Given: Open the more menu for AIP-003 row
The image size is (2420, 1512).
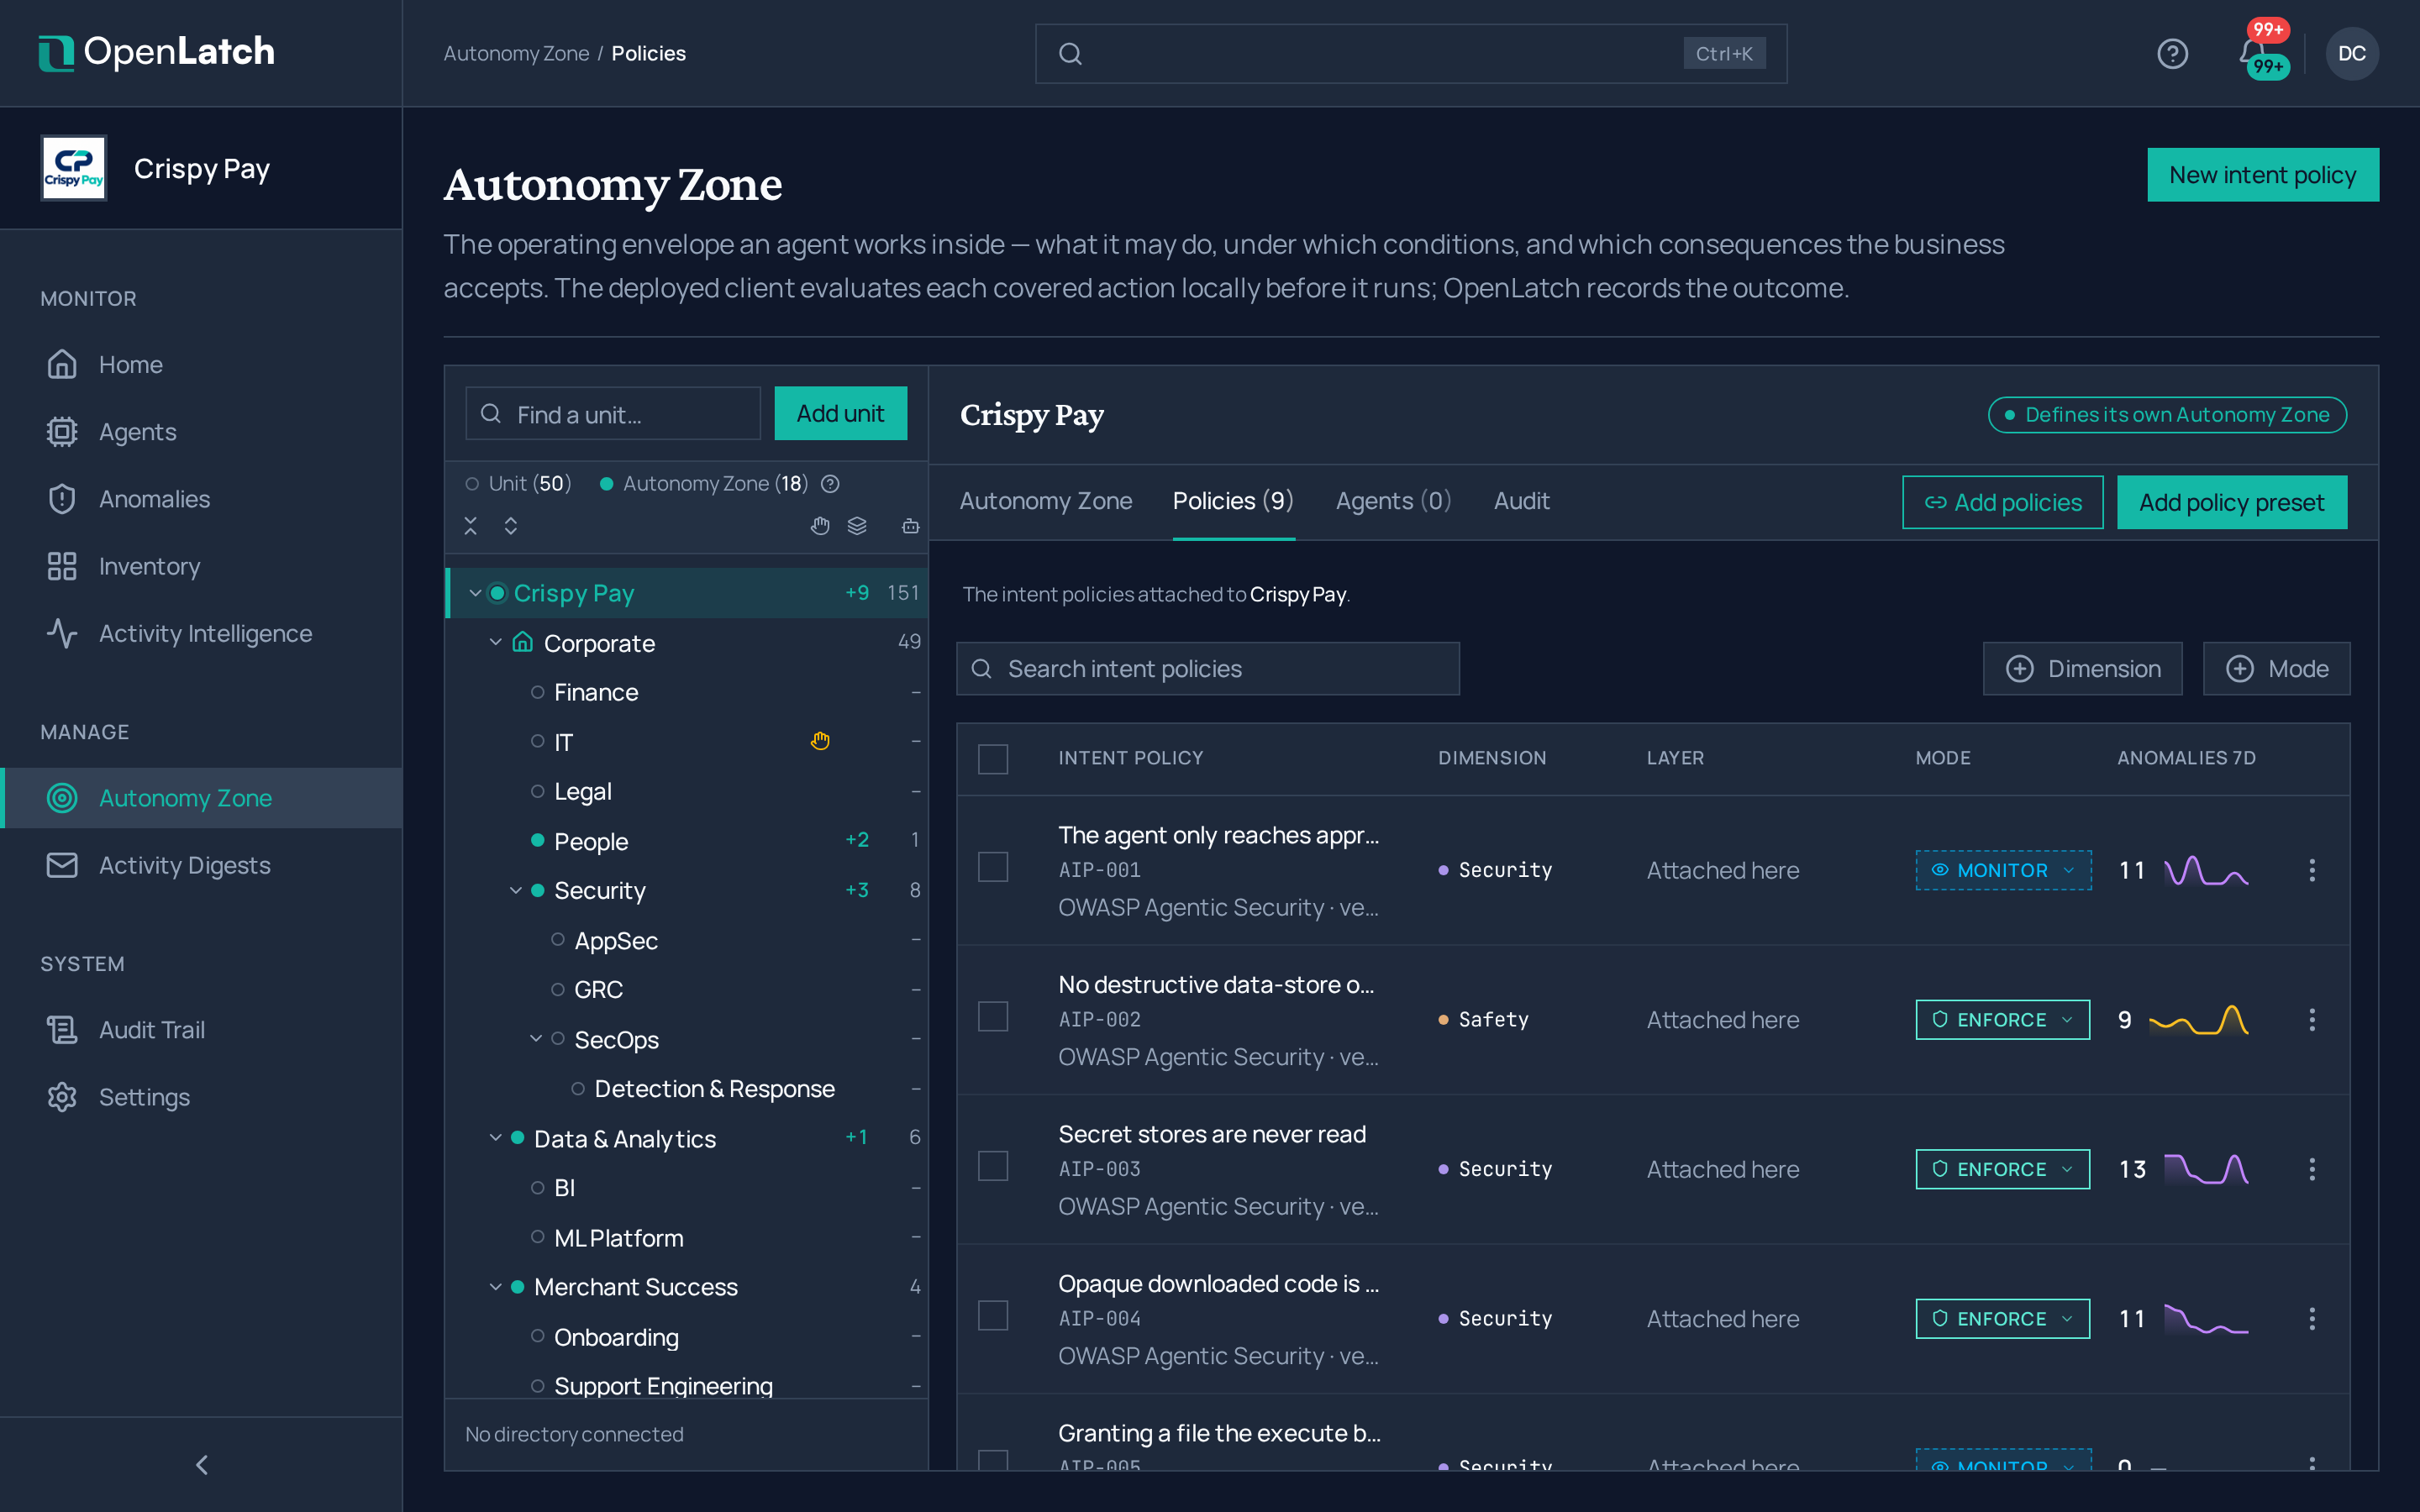Looking at the screenshot, I should tap(2312, 1169).
